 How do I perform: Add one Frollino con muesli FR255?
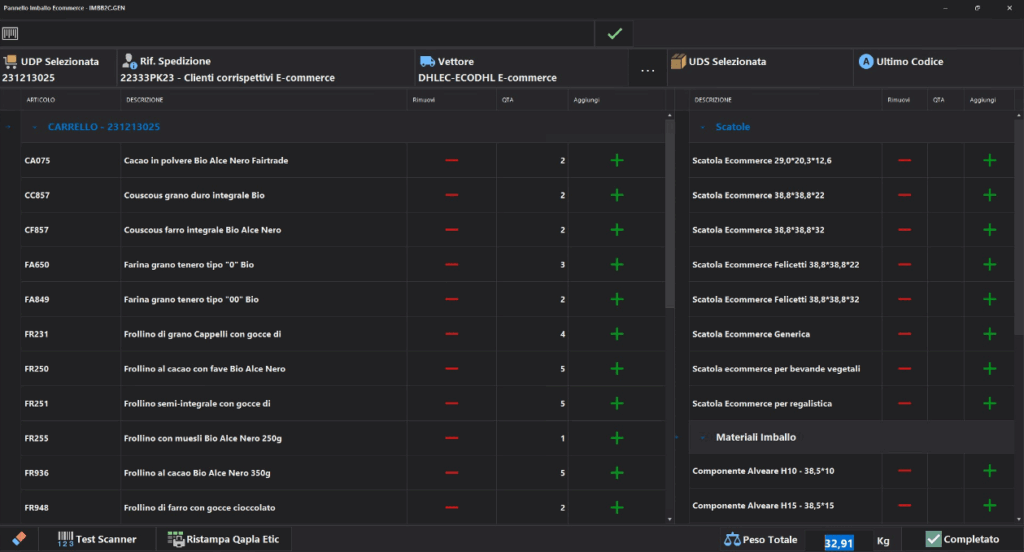click(x=616, y=438)
